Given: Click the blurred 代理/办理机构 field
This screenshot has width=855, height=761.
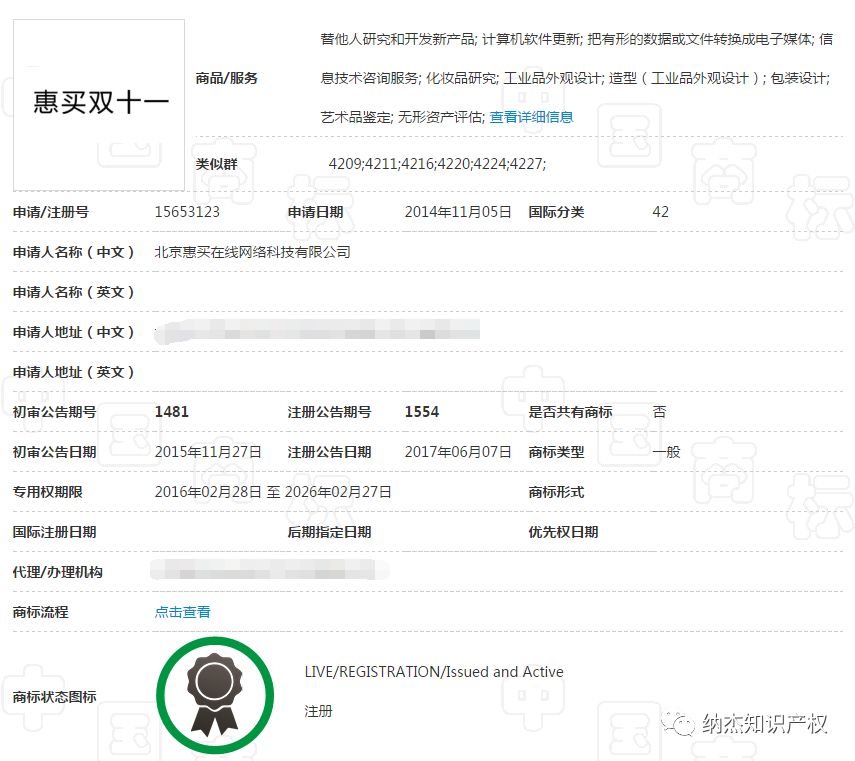Looking at the screenshot, I should pyautogui.click(x=270, y=571).
